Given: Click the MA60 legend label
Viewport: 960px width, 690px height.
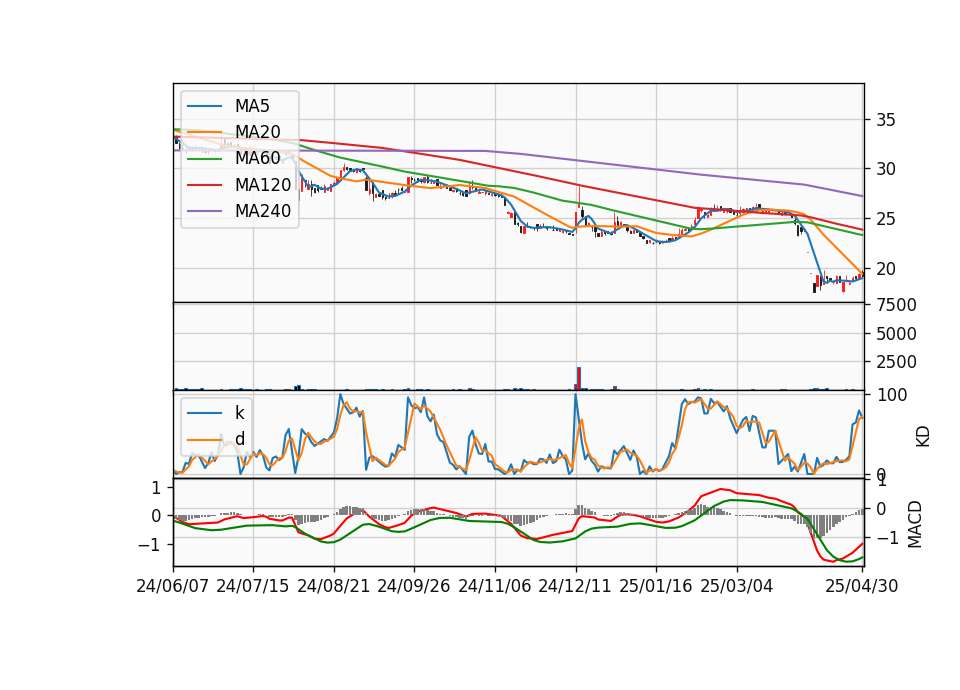Looking at the screenshot, I should coord(257,159).
